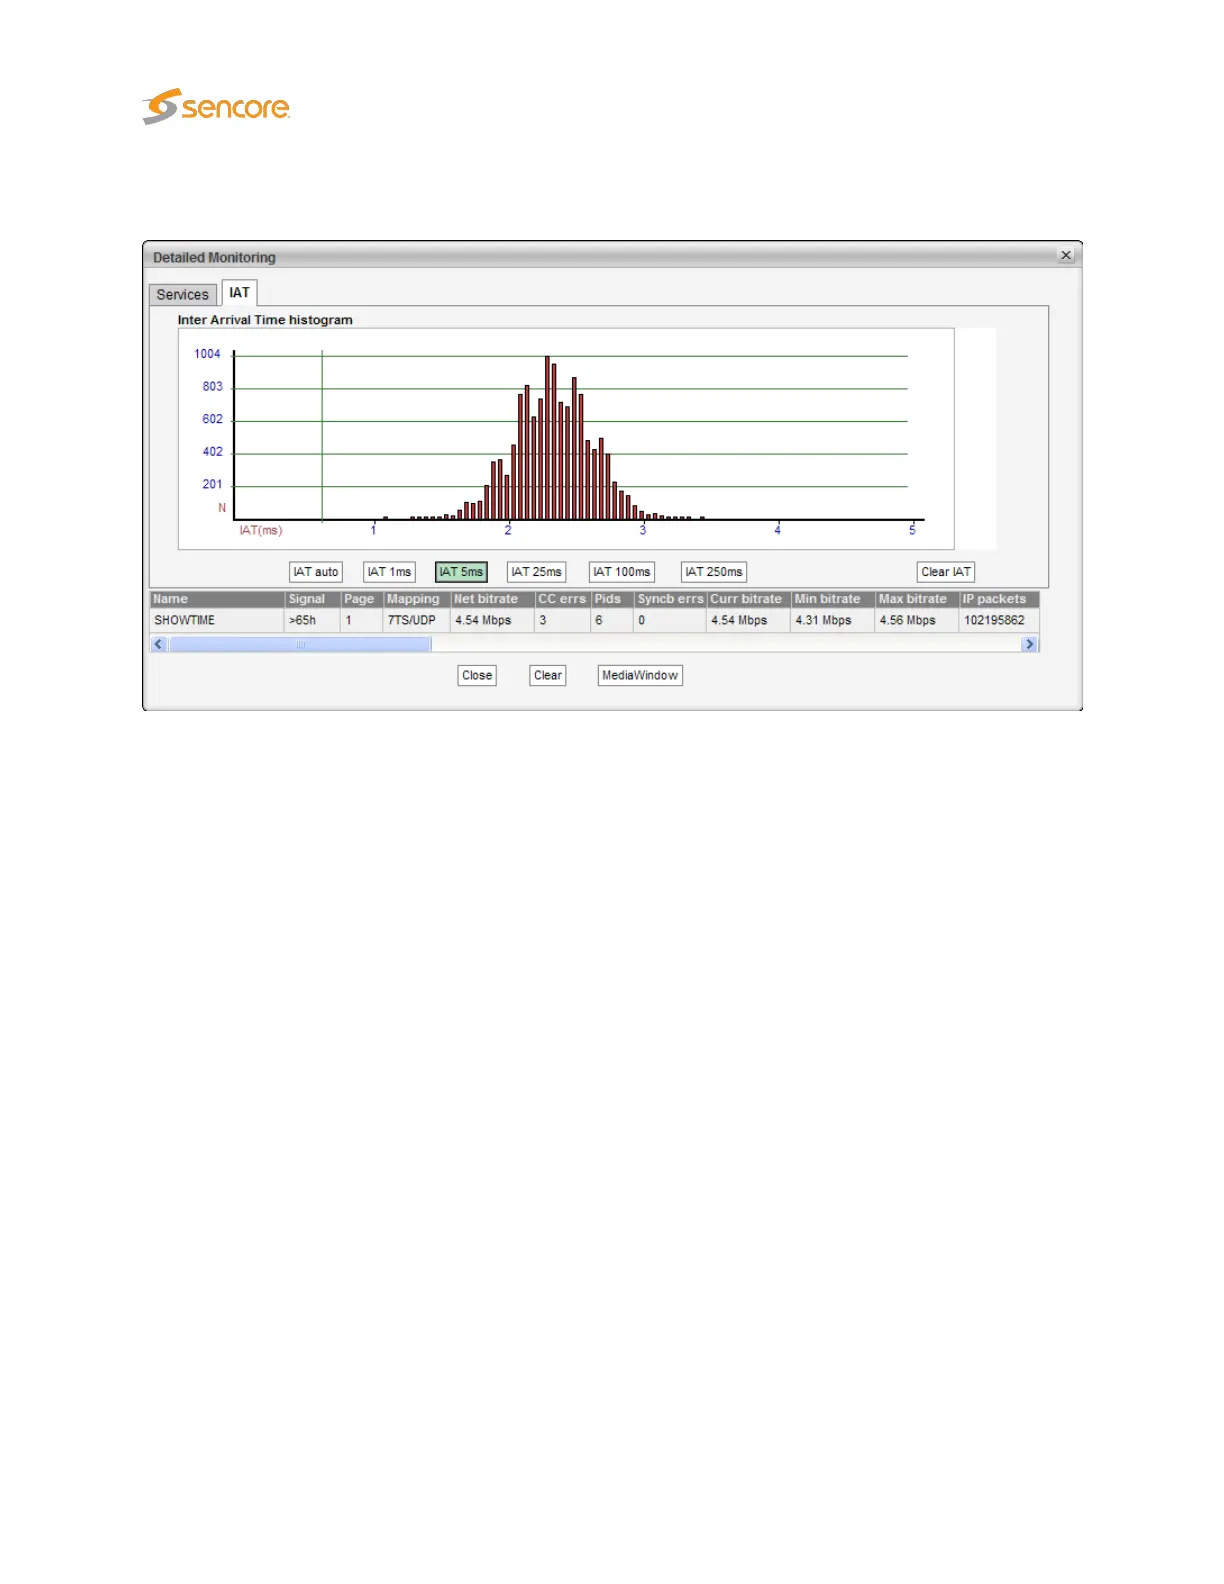1224x1584 pixels.
Task: Open the MediaWindow button
Action: (640, 676)
